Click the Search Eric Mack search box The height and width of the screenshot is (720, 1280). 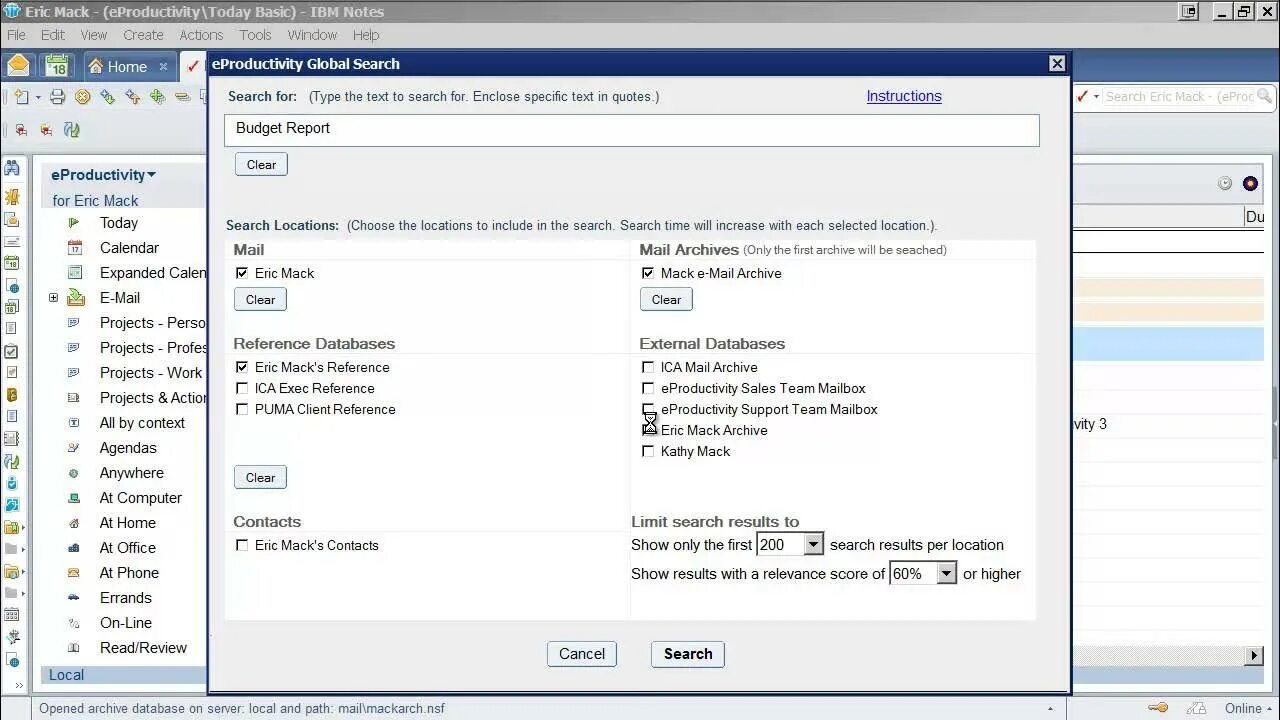[1178, 97]
